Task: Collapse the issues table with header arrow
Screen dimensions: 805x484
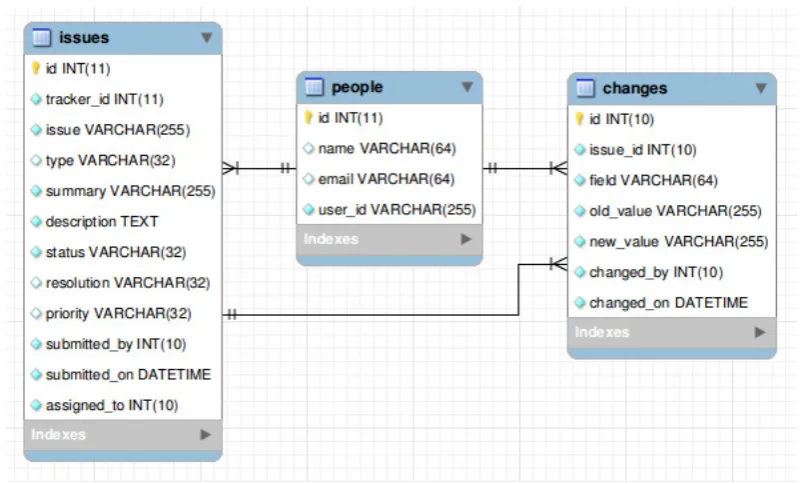Action: pyautogui.click(x=206, y=37)
